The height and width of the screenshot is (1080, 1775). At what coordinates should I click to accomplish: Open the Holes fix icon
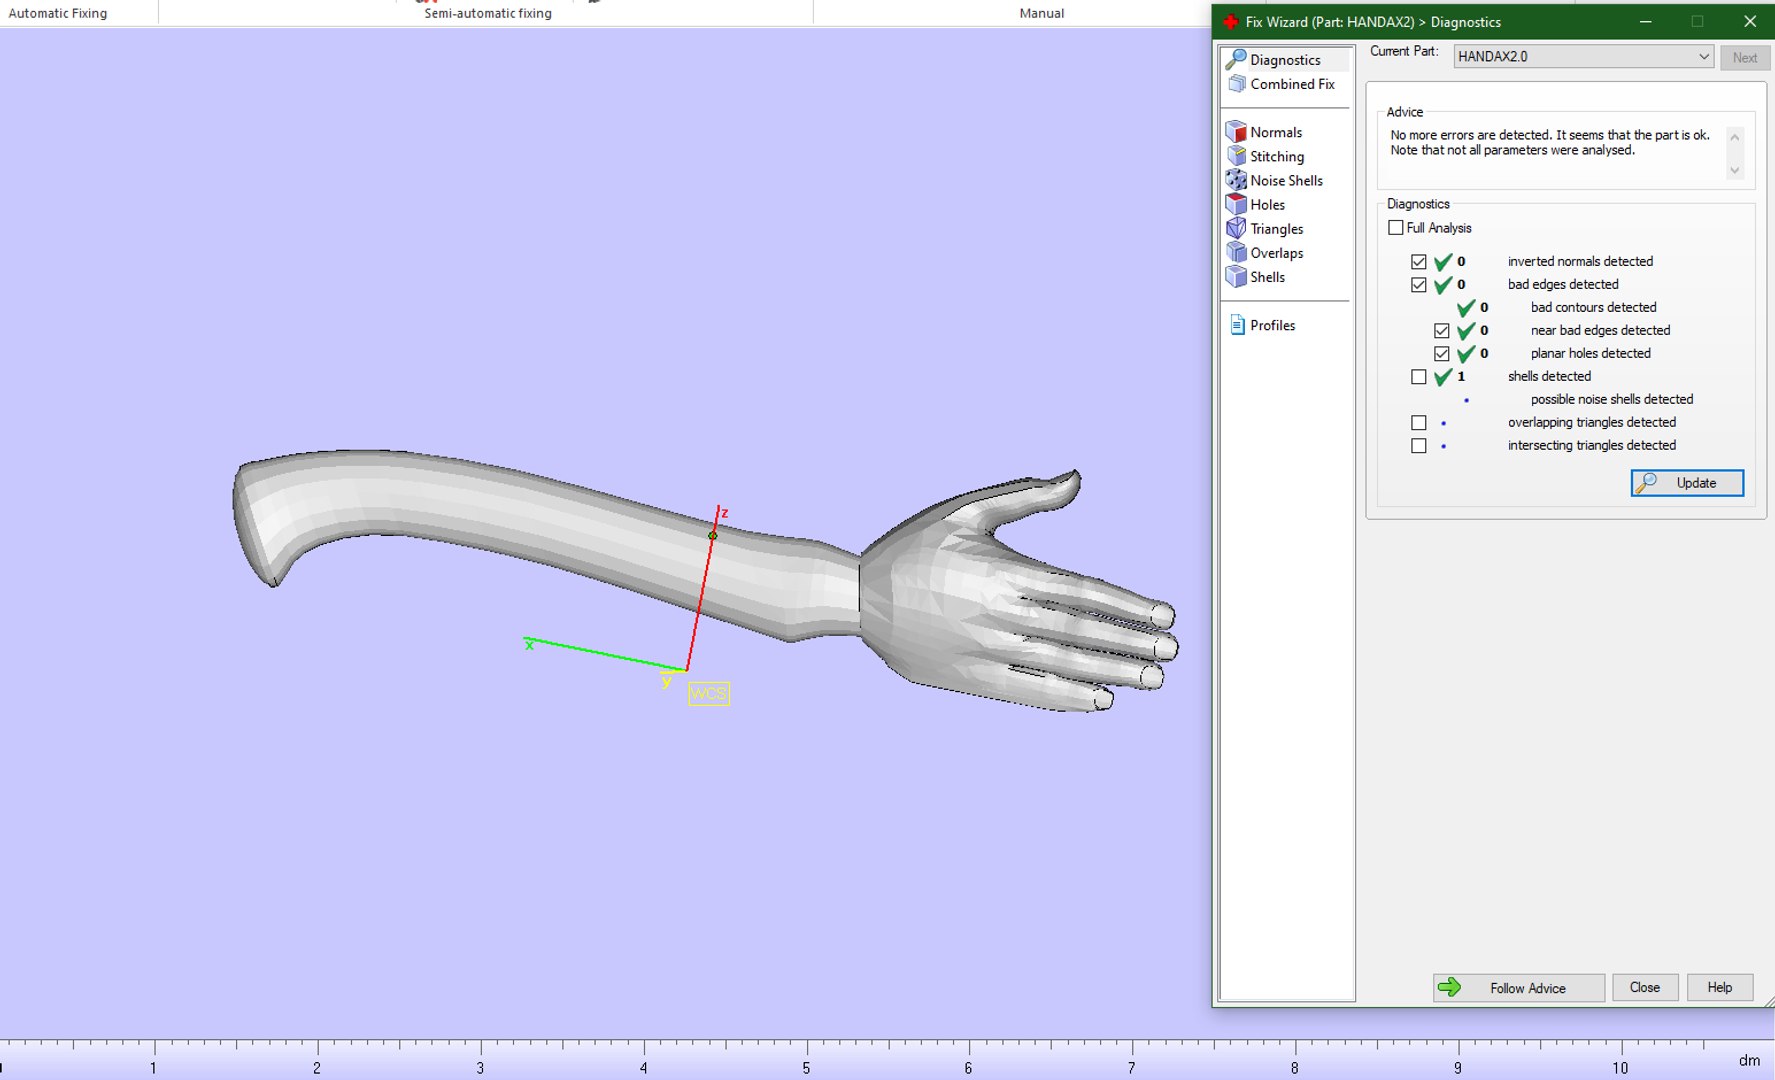[x=1236, y=204]
